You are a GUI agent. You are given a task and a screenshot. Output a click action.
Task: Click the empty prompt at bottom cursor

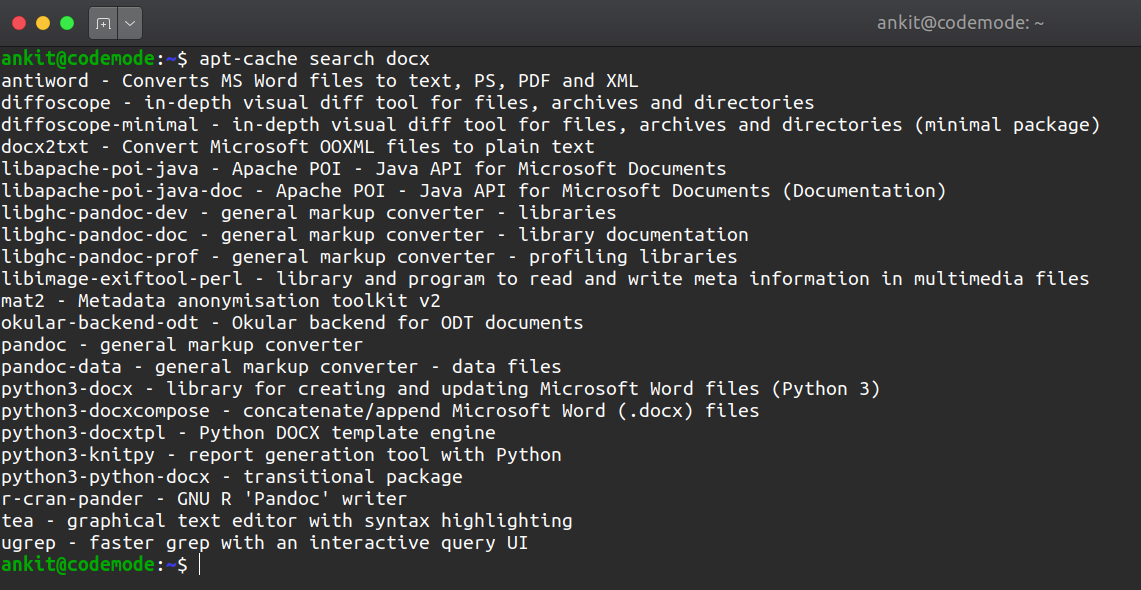(x=198, y=565)
